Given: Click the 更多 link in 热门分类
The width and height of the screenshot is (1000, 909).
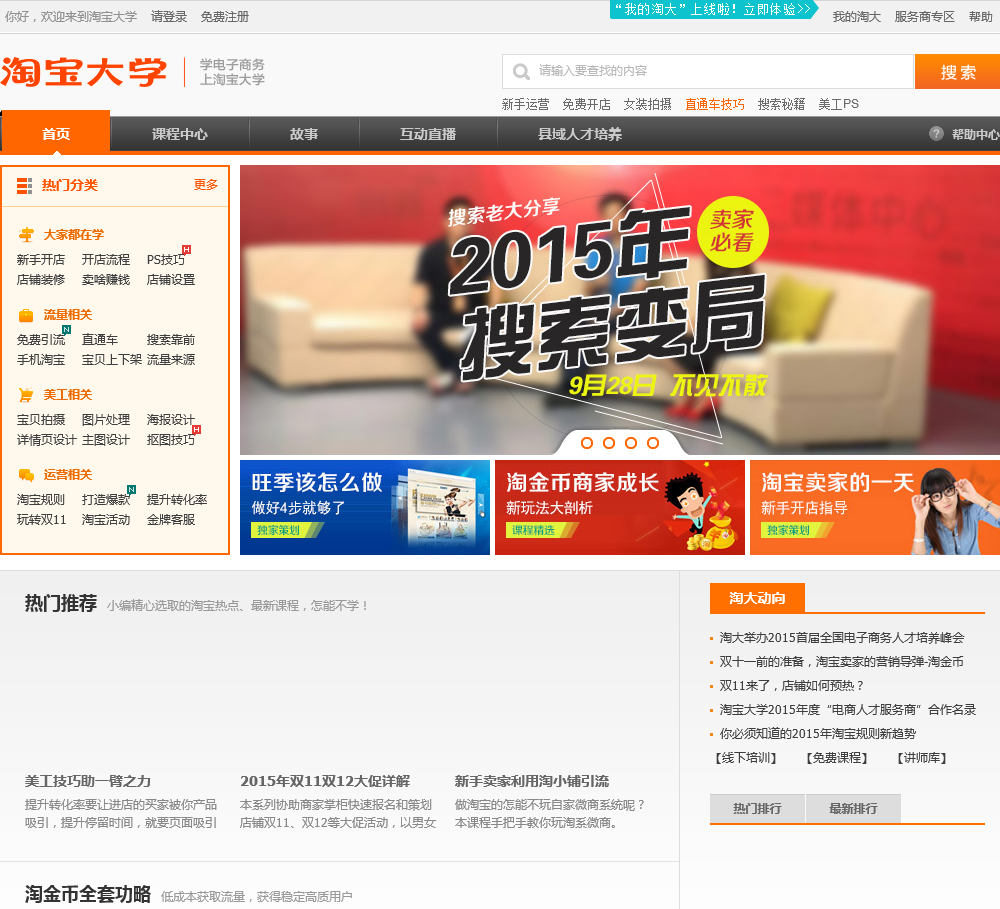Looking at the screenshot, I should [205, 185].
